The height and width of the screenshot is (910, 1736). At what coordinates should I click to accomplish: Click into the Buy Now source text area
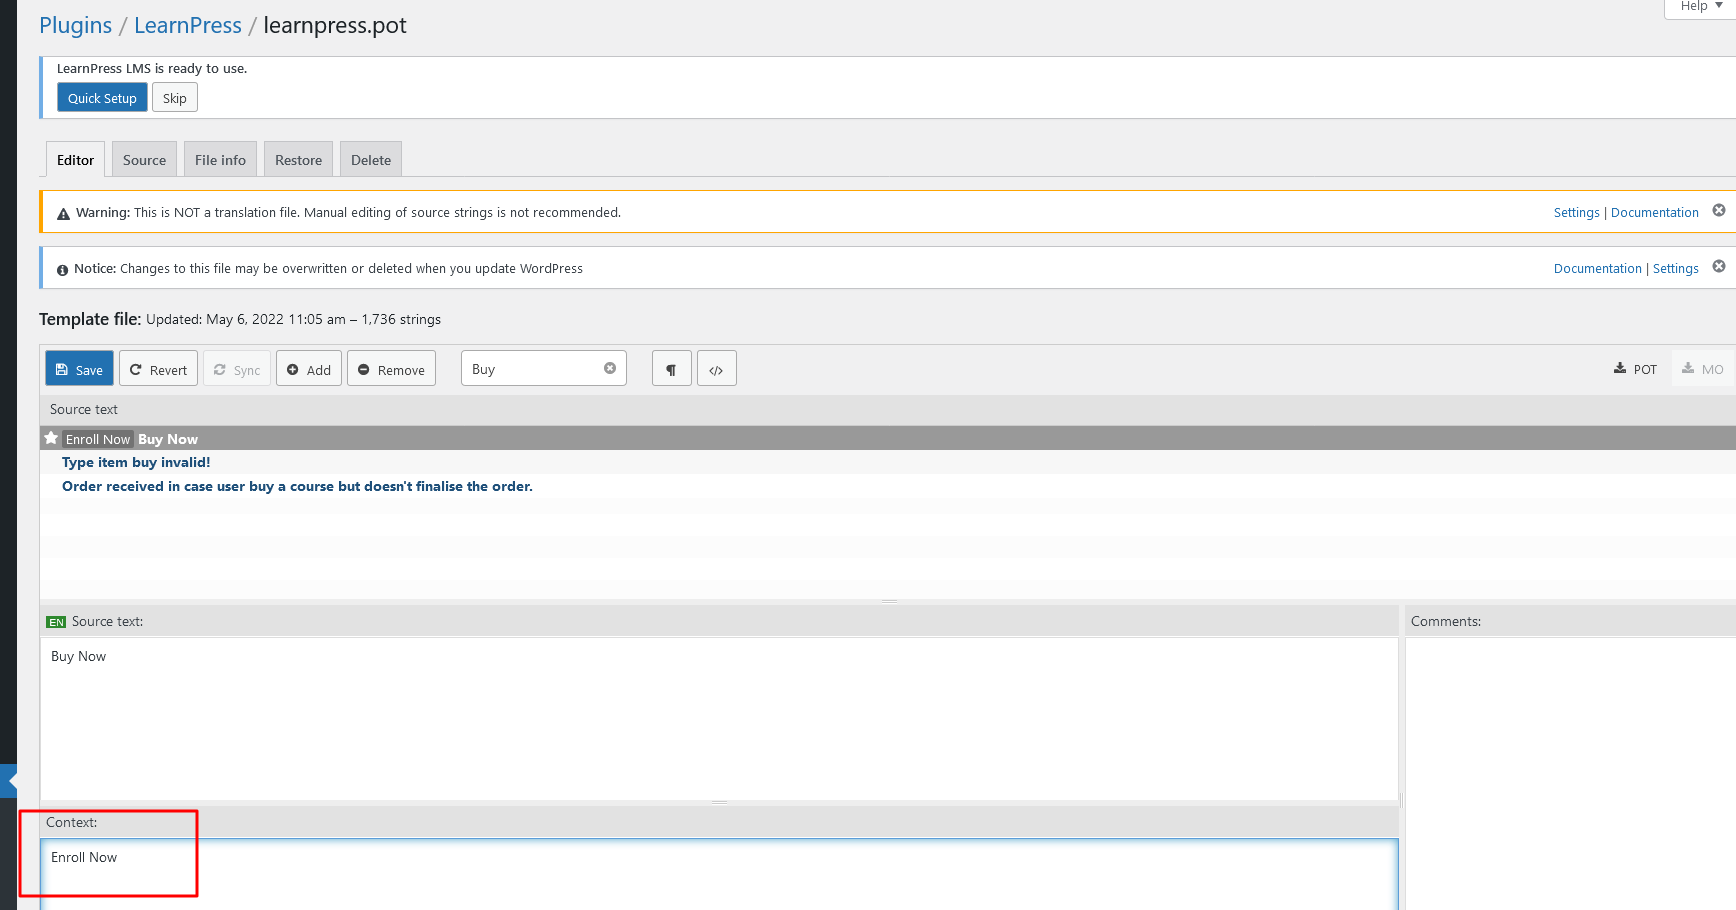point(719,718)
